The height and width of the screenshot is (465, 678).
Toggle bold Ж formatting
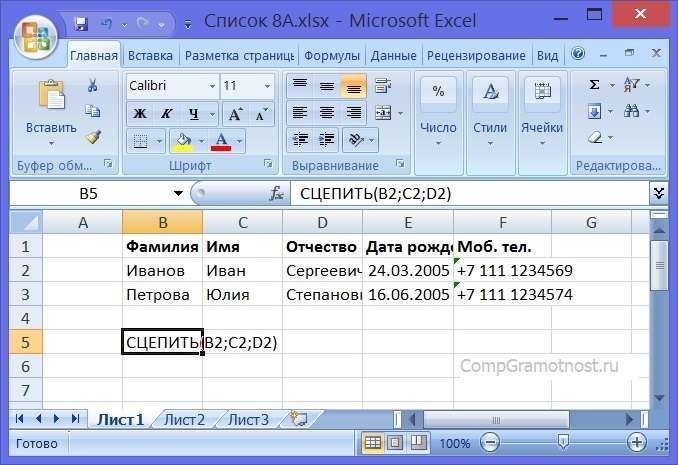140,114
